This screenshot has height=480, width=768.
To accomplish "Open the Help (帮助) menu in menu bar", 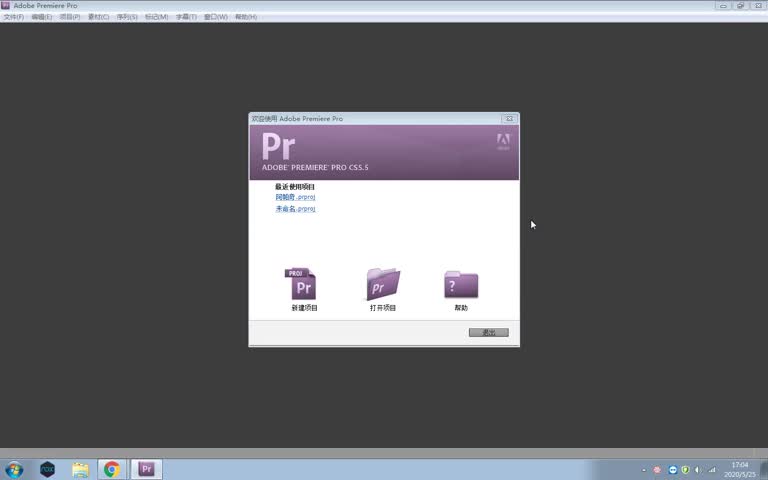I will click(246, 17).
